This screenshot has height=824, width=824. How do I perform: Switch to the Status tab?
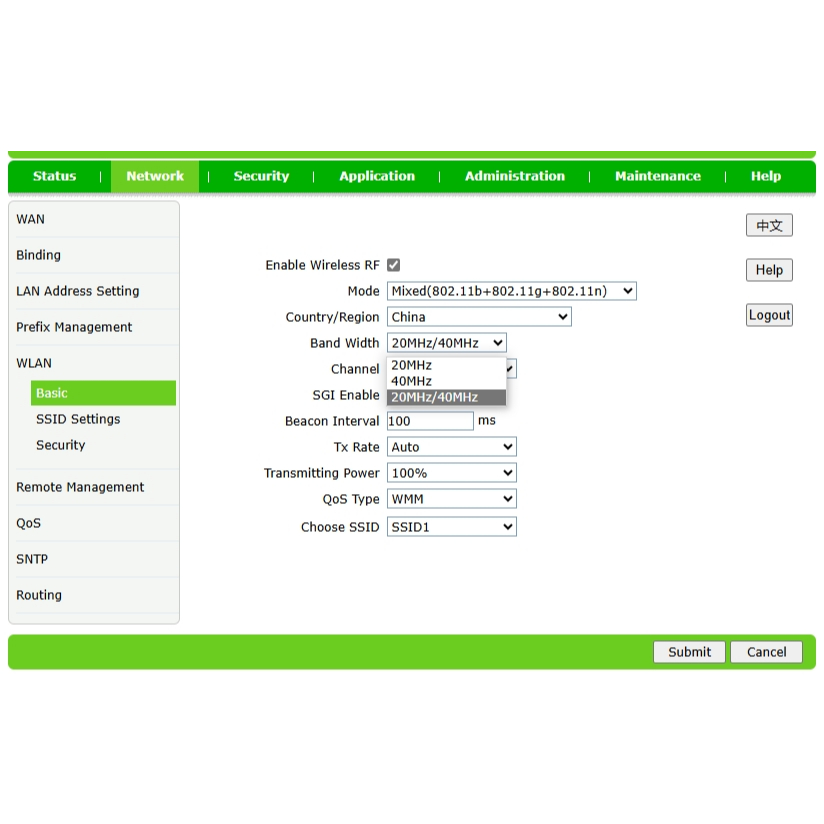[54, 176]
